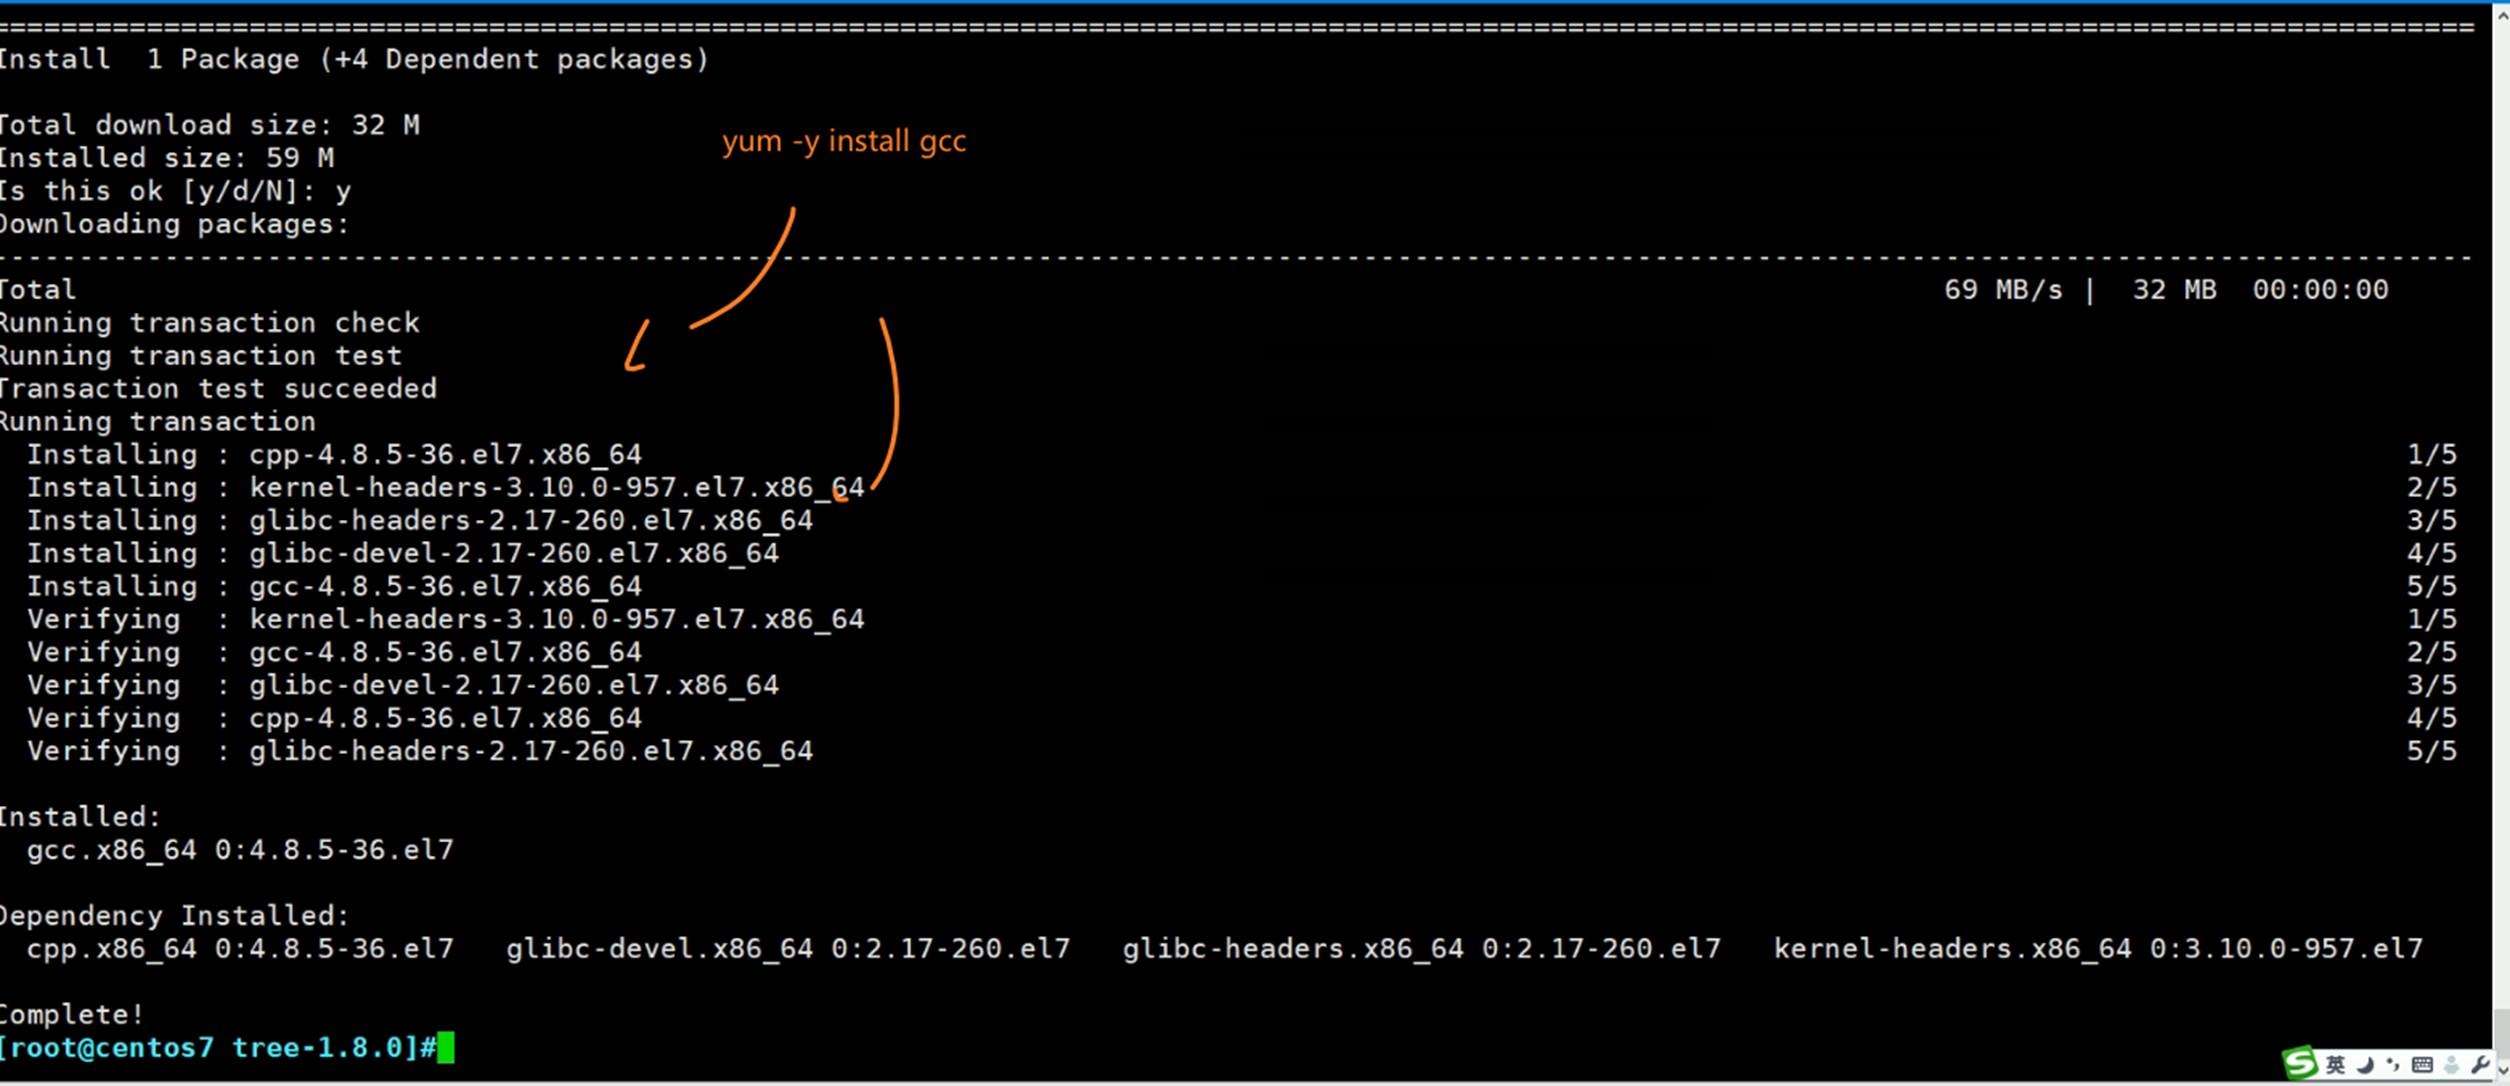Click the 'Complete!' output line

72,1015
